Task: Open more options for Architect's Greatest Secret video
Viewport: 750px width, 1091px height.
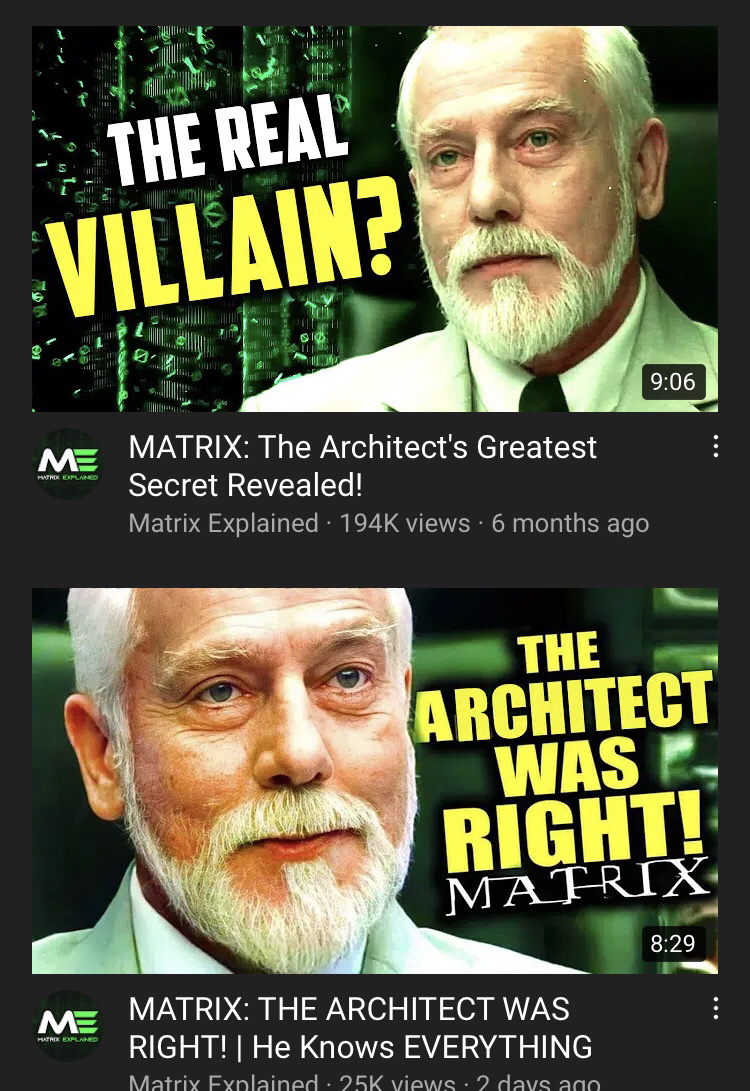Action: click(715, 447)
